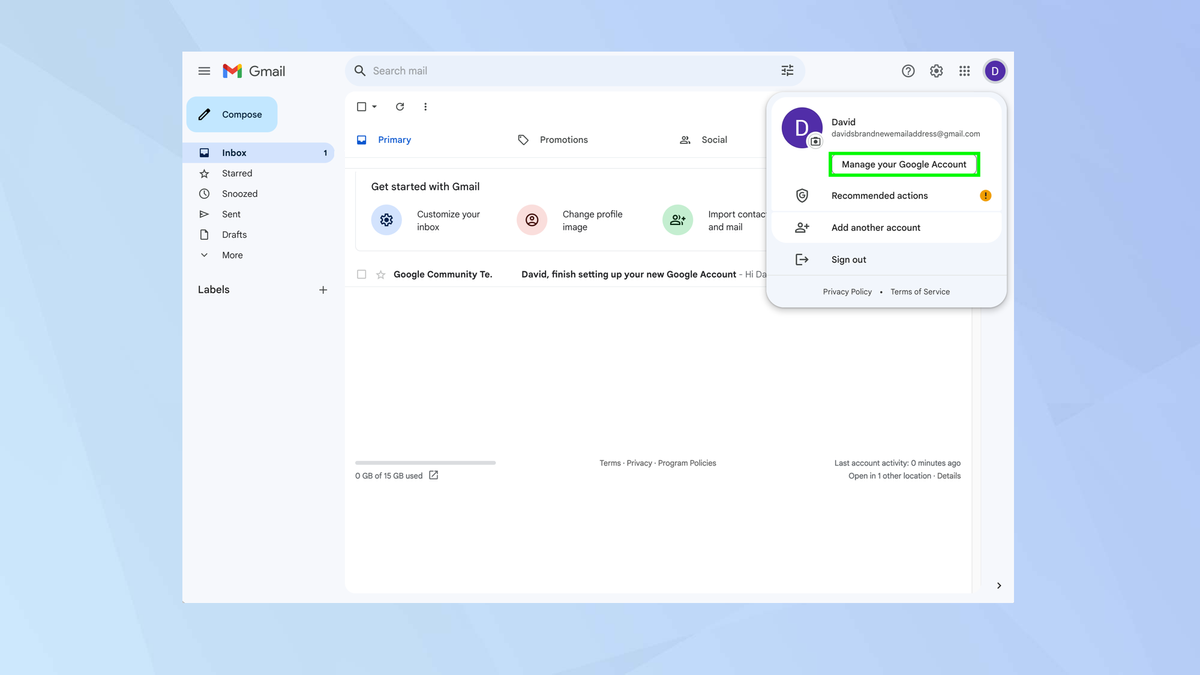Open Gmail settings with the gear icon
Image resolution: width=1200 pixels, height=675 pixels.
coord(936,70)
